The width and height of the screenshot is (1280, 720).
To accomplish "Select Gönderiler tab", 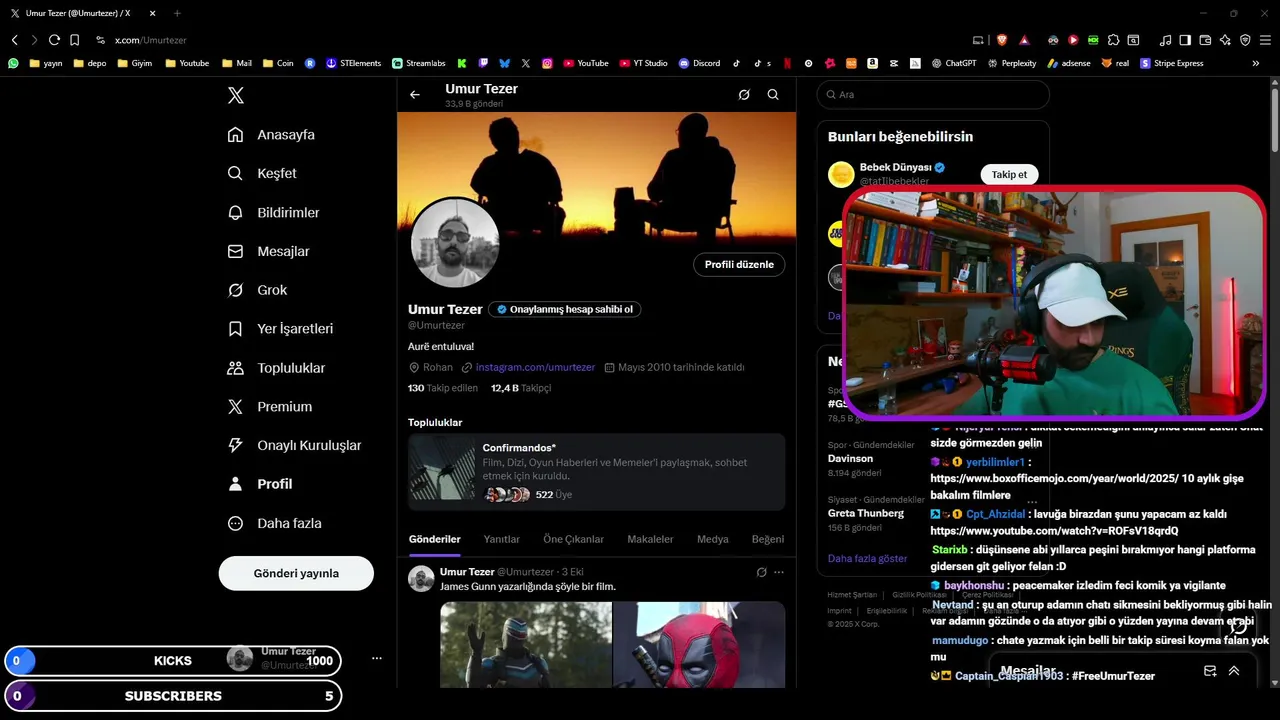I will [x=434, y=539].
